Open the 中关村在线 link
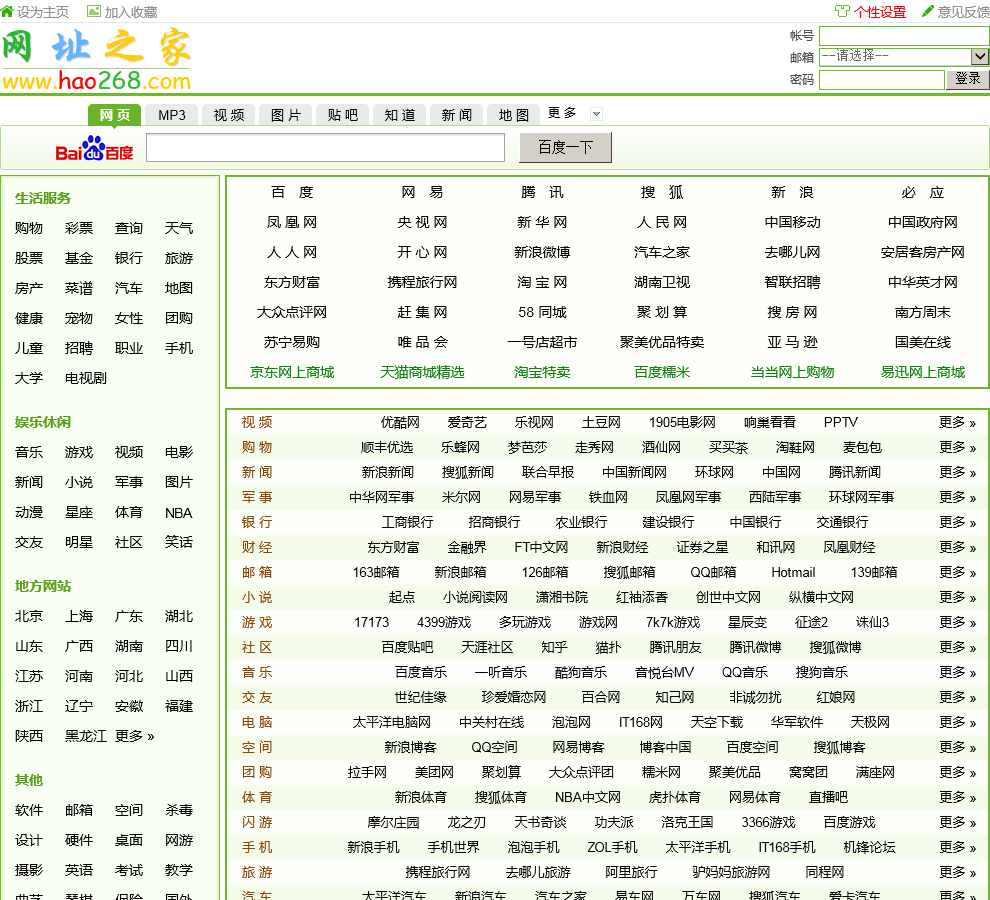This screenshot has height=900, width=990. [491, 722]
